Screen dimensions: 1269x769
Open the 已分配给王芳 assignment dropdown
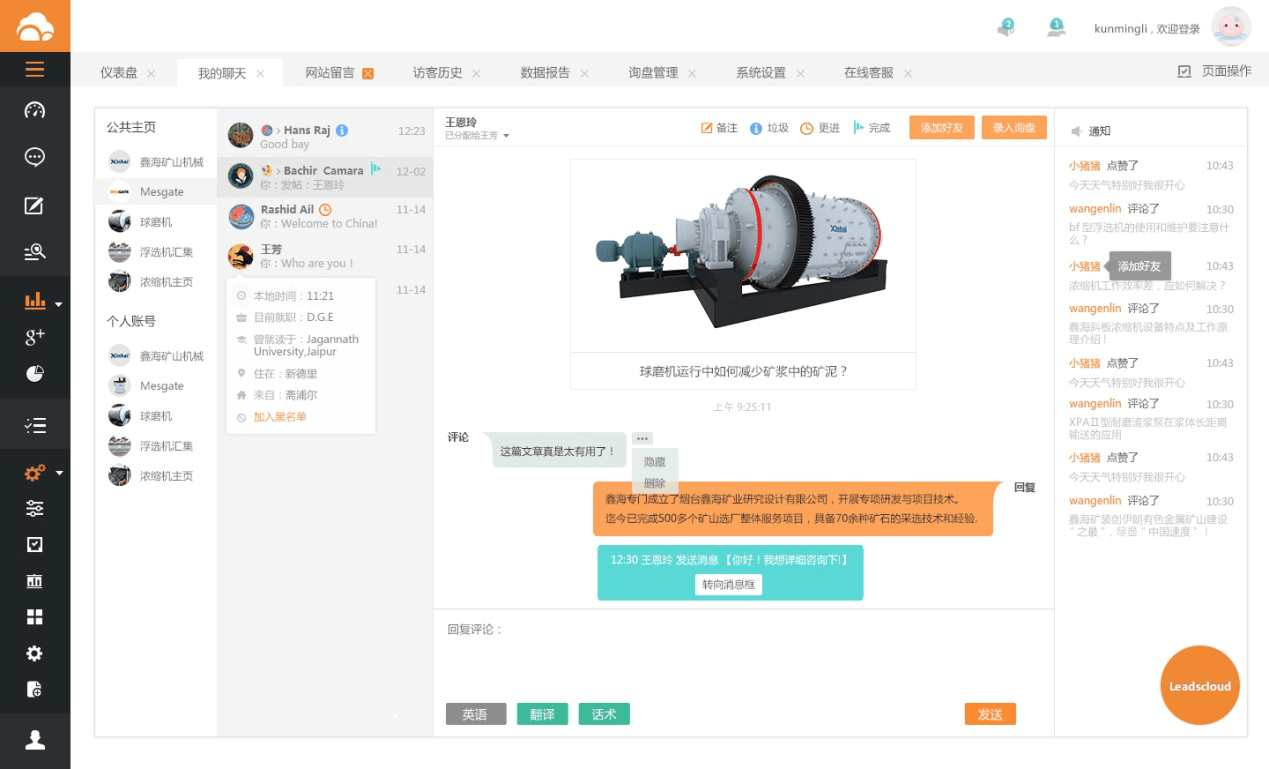pyautogui.click(x=478, y=135)
